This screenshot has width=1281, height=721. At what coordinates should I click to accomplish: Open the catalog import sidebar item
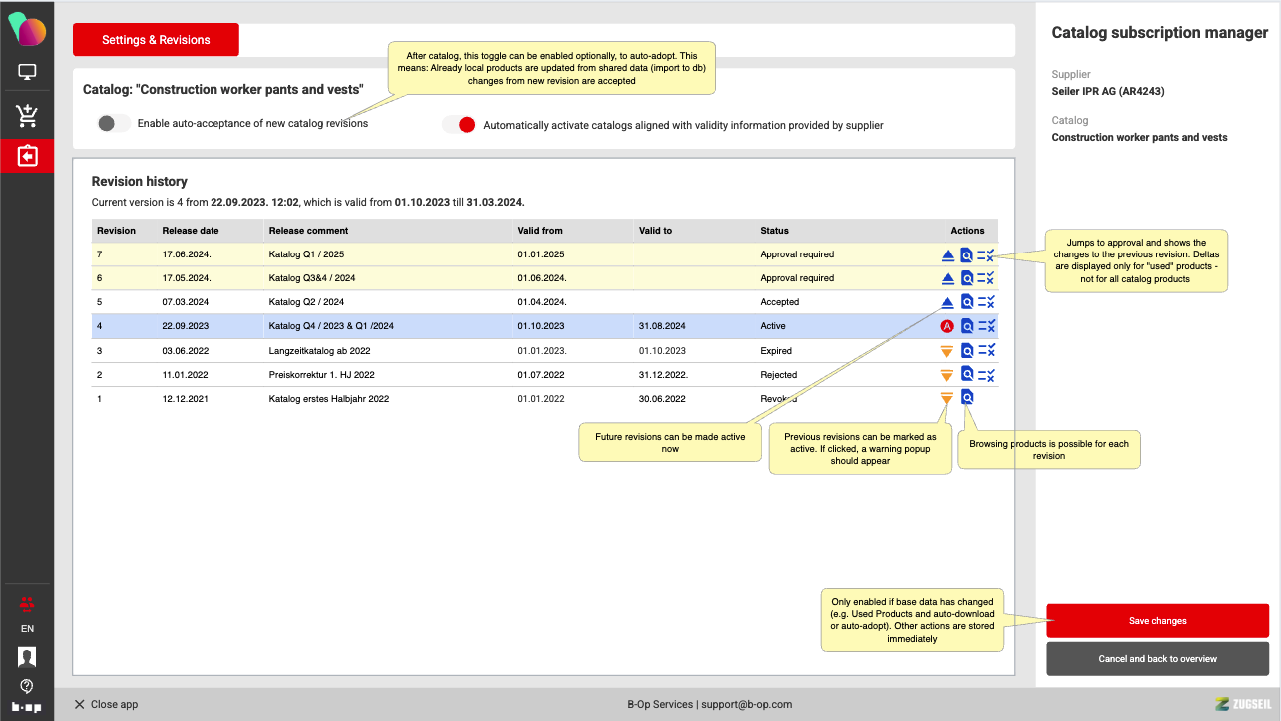tap(27, 157)
